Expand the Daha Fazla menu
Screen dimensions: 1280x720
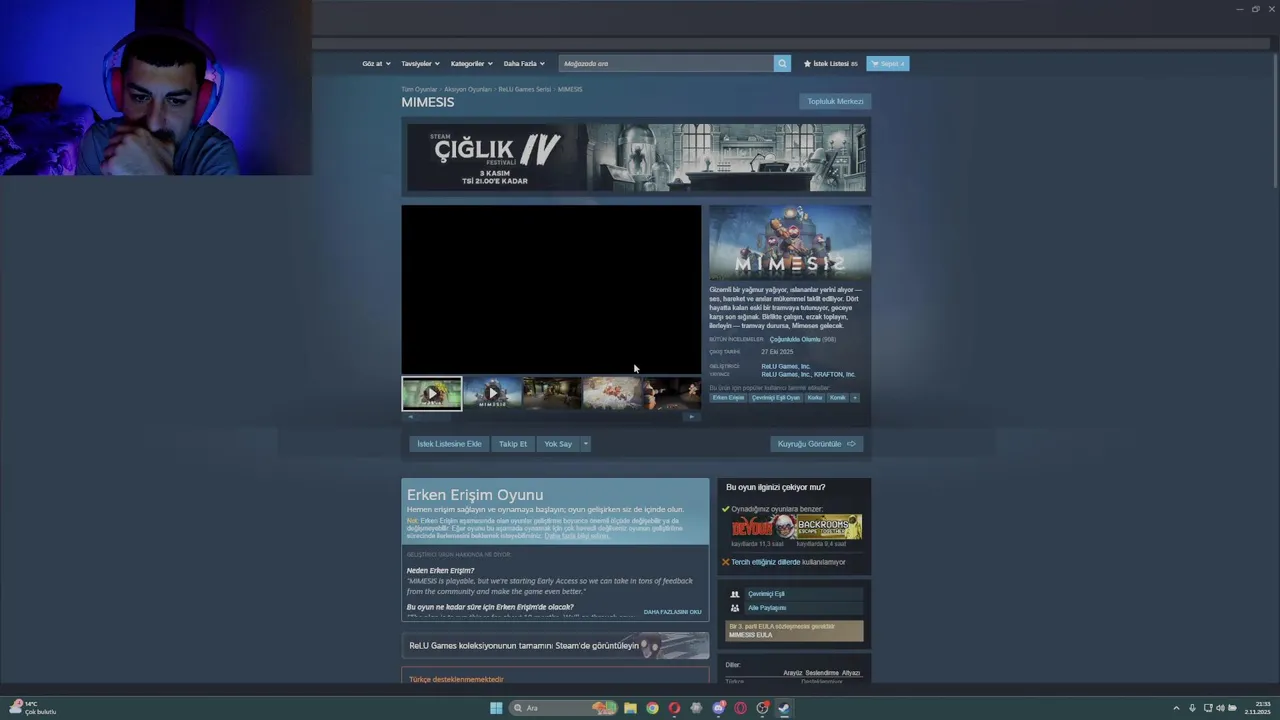(524, 63)
